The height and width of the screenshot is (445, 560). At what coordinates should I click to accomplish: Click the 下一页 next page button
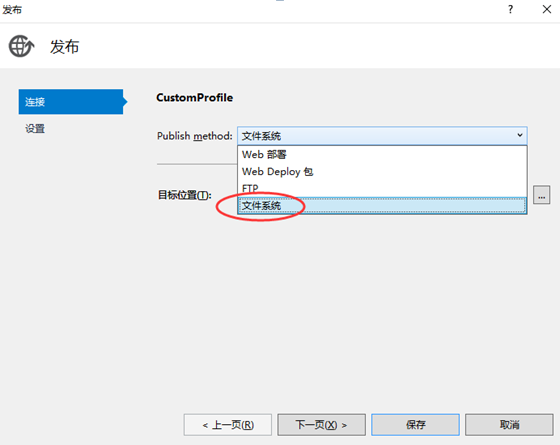click(321, 425)
